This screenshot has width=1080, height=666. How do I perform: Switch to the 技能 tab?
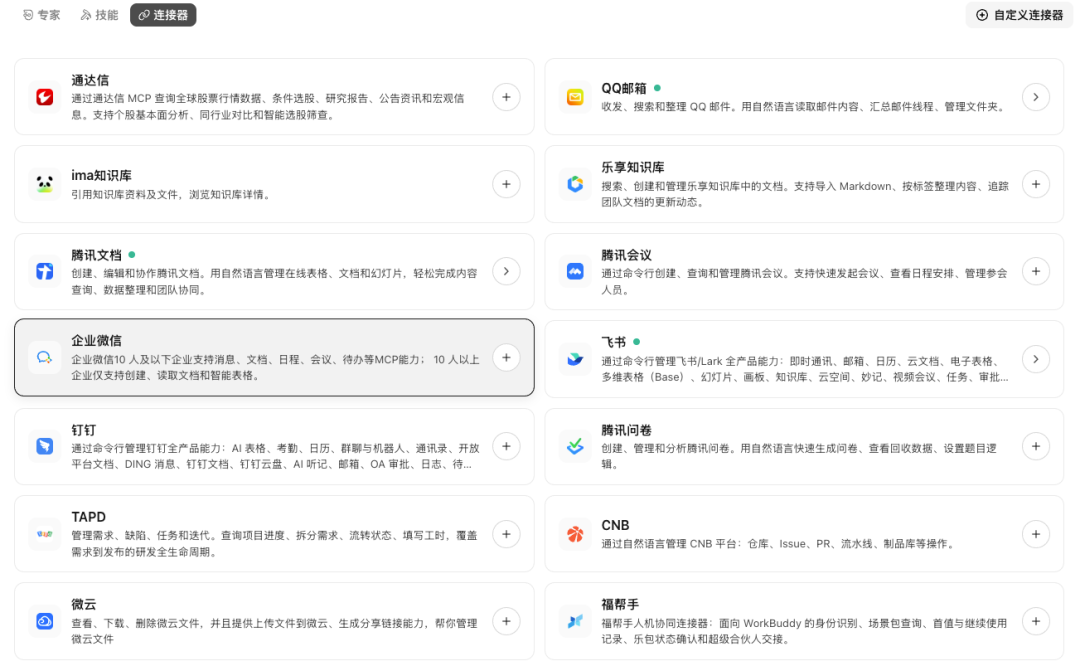99,15
